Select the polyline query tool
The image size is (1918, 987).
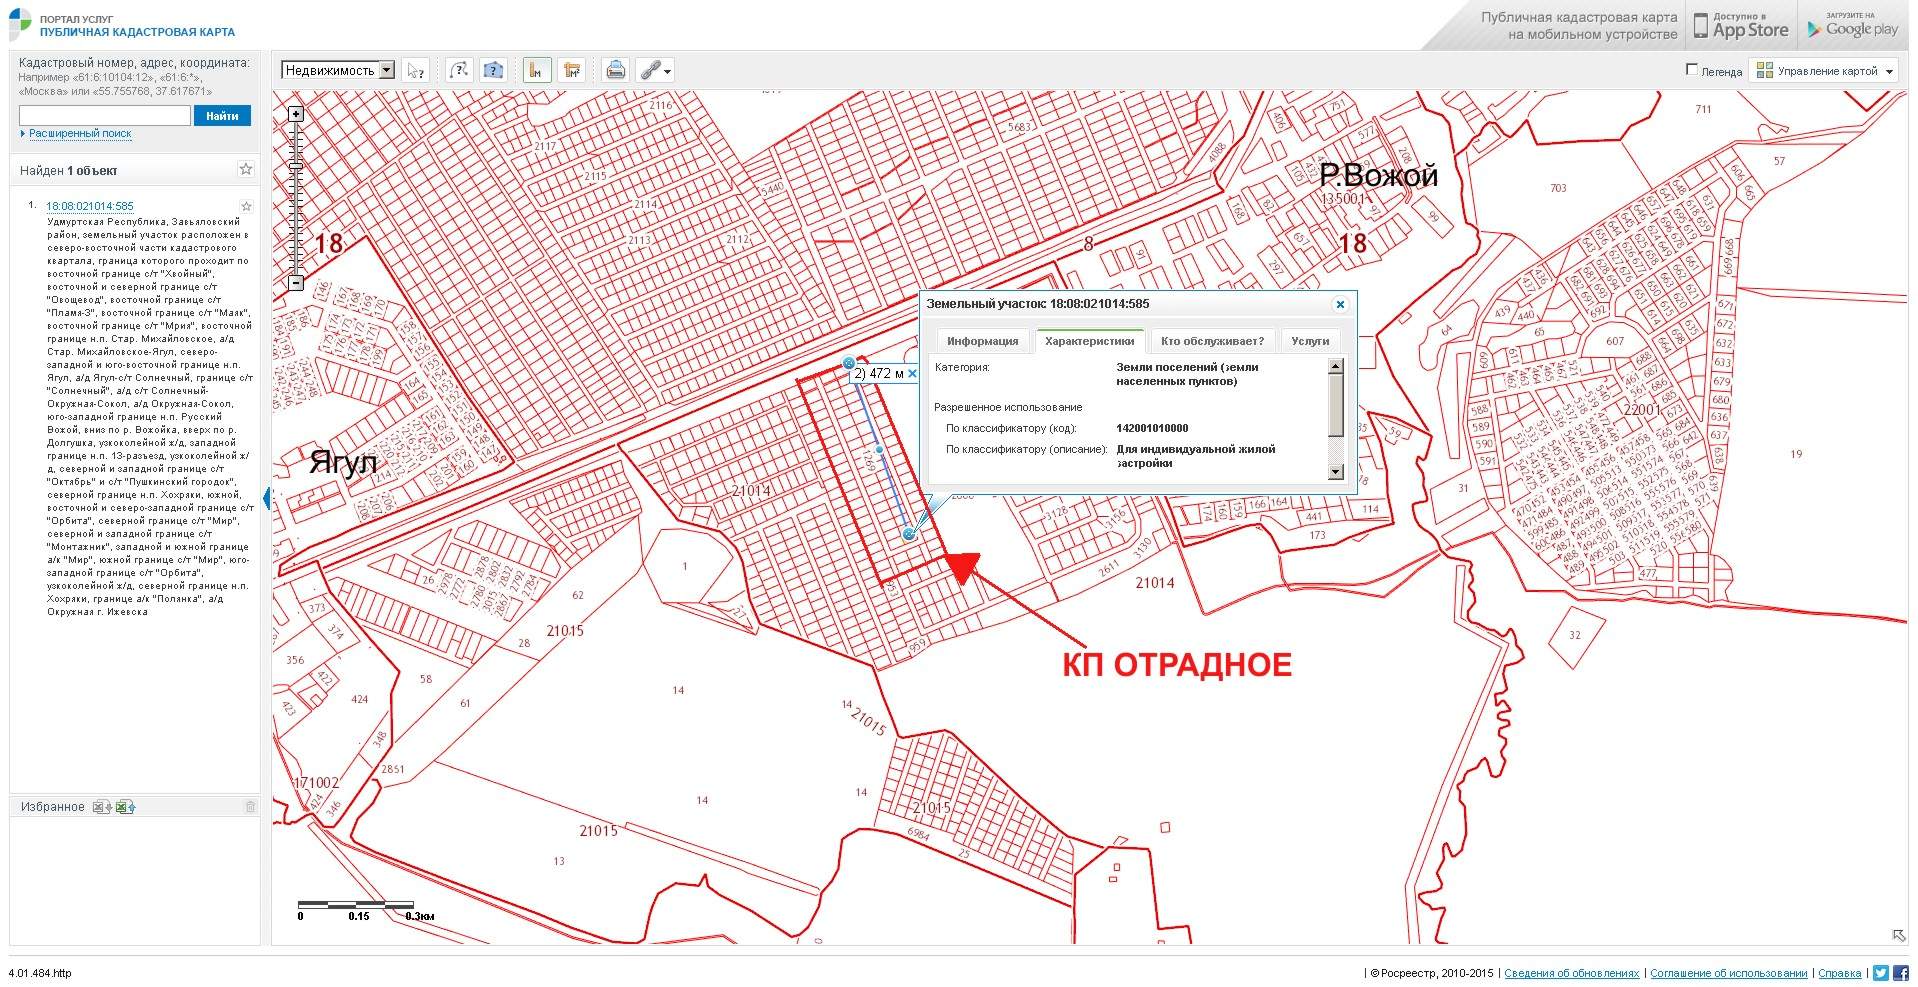click(459, 70)
